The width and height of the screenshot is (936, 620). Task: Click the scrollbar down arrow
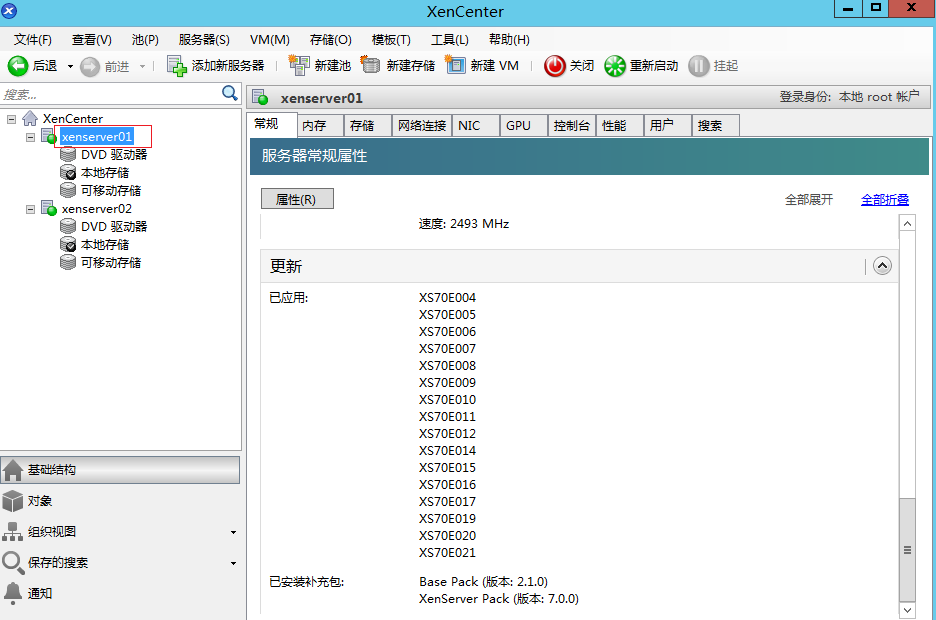[x=907, y=610]
